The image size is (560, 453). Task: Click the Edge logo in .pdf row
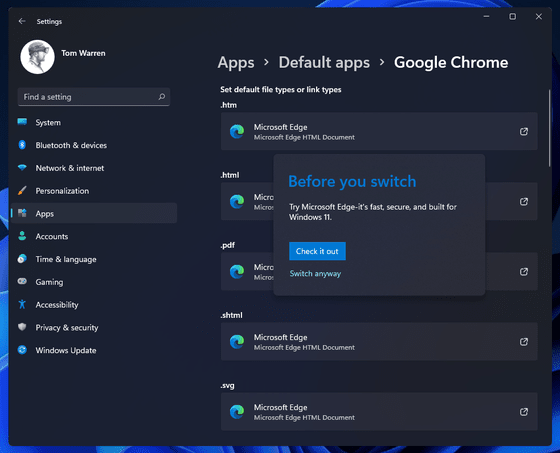[x=237, y=272]
